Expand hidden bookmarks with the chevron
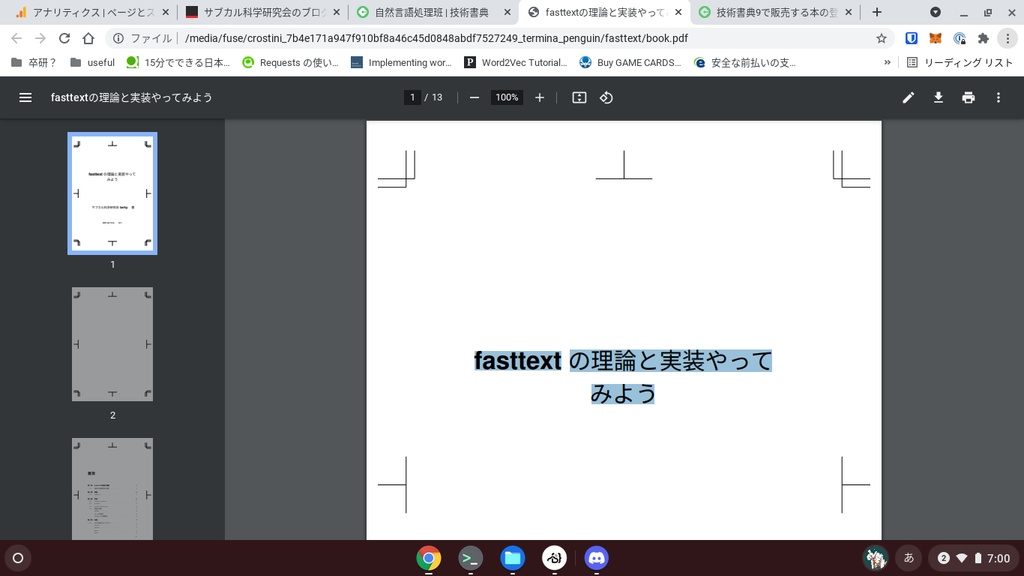The height and width of the screenshot is (576, 1024). (x=886, y=61)
